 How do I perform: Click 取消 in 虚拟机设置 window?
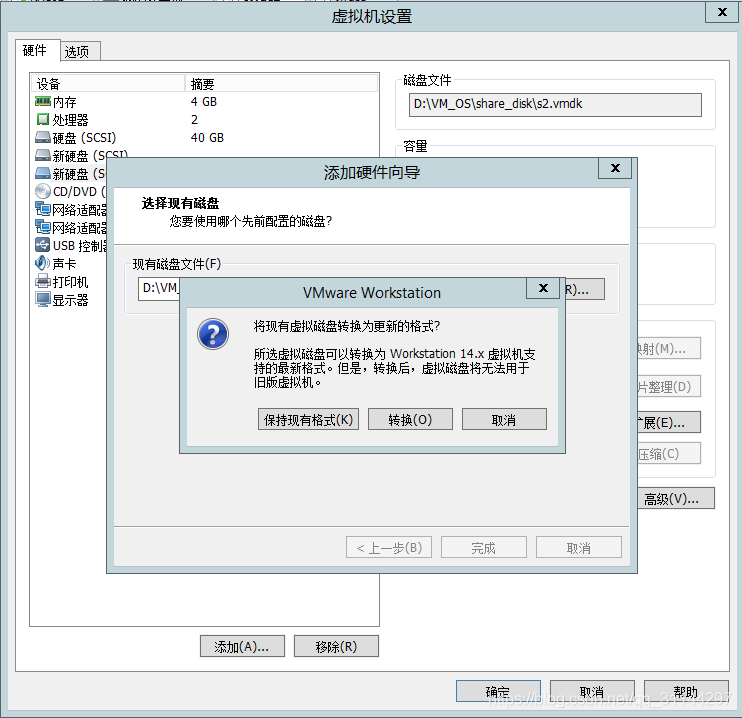tap(592, 691)
